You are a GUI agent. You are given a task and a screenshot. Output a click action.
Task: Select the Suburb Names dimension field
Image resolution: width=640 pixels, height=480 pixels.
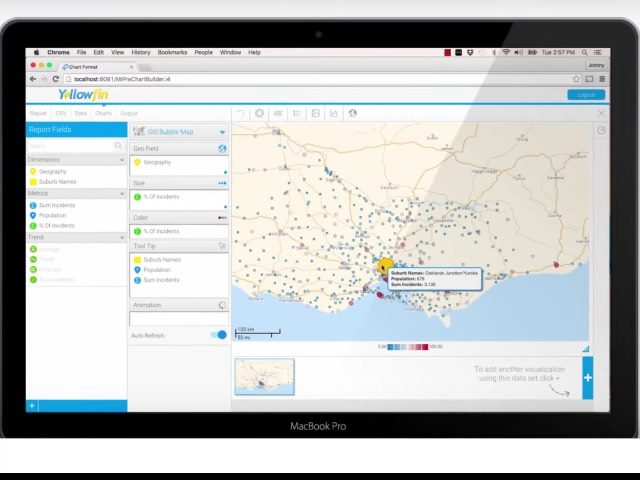click(x=57, y=182)
